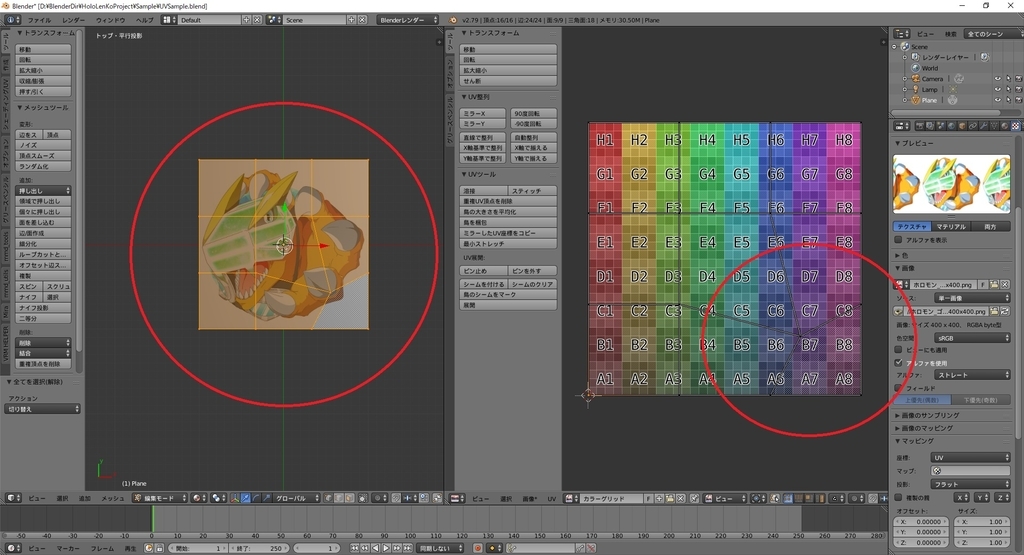
Task: Toggle the フィールド checkbox
Action: pyautogui.click(x=899, y=388)
